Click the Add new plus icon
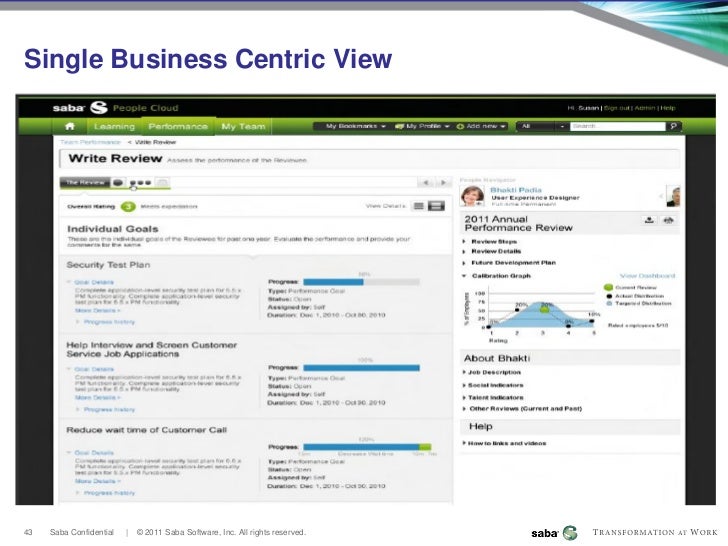 (460, 126)
